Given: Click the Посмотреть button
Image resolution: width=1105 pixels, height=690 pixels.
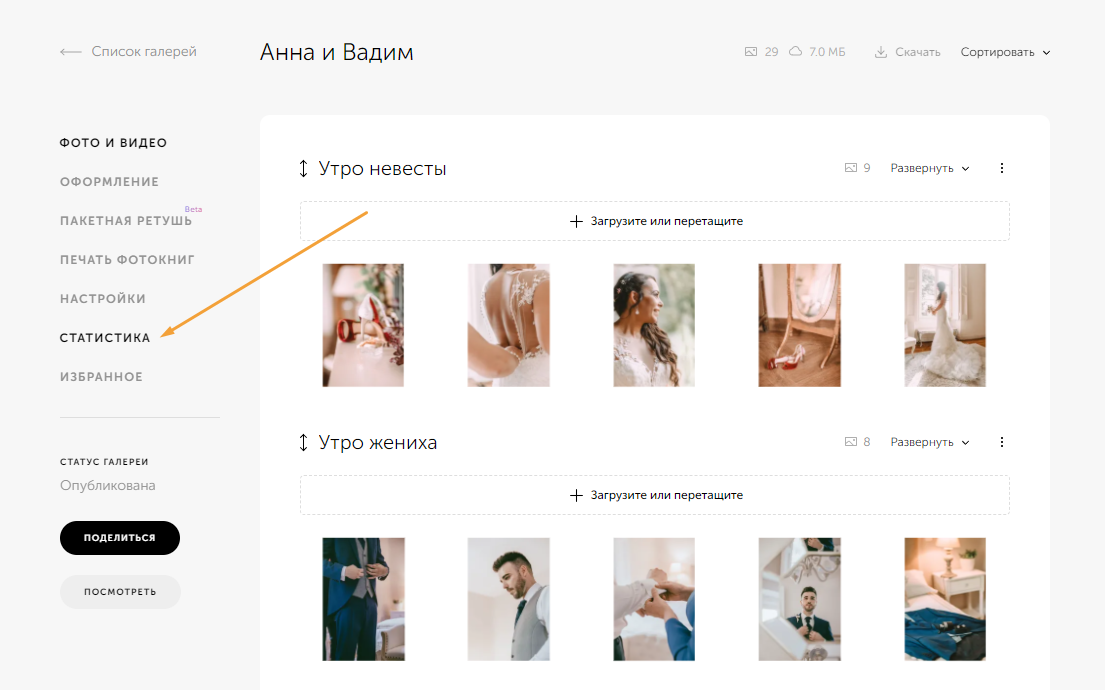Looking at the screenshot, I should (x=120, y=592).
